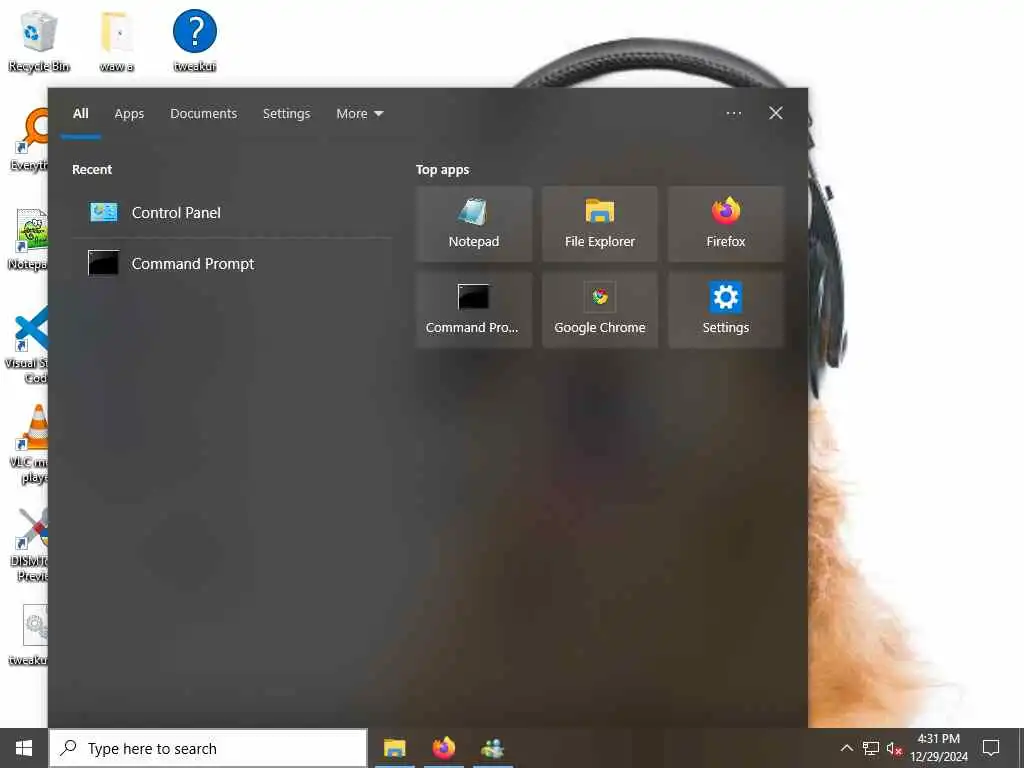Switch to the Apps search tab

point(129,113)
